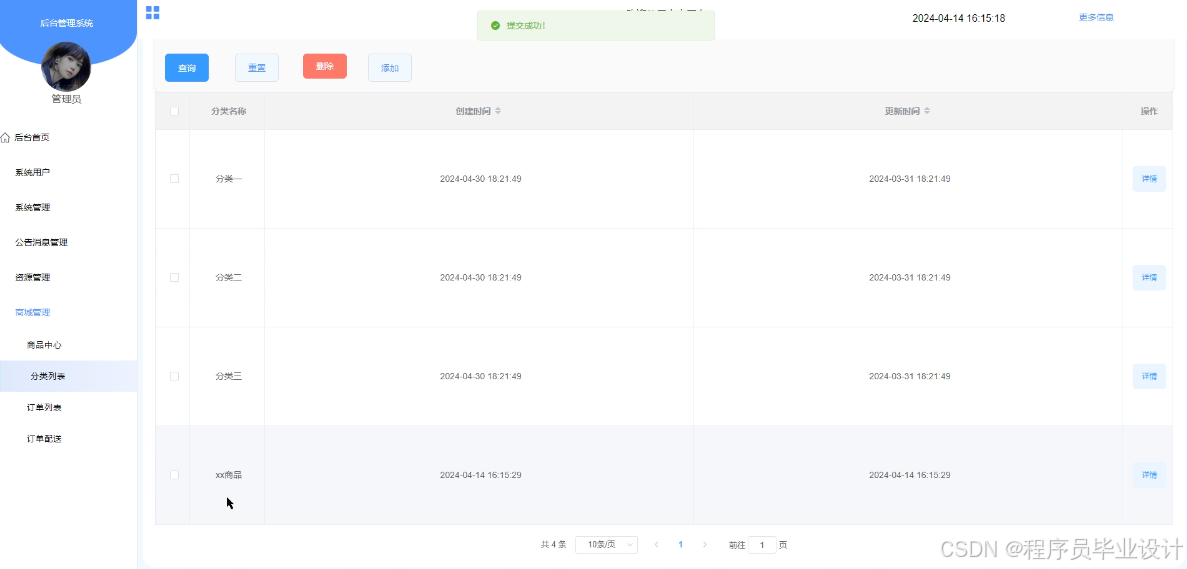This screenshot has width=1187, height=569.
Task: Go to next page arrow
Action: 705,545
